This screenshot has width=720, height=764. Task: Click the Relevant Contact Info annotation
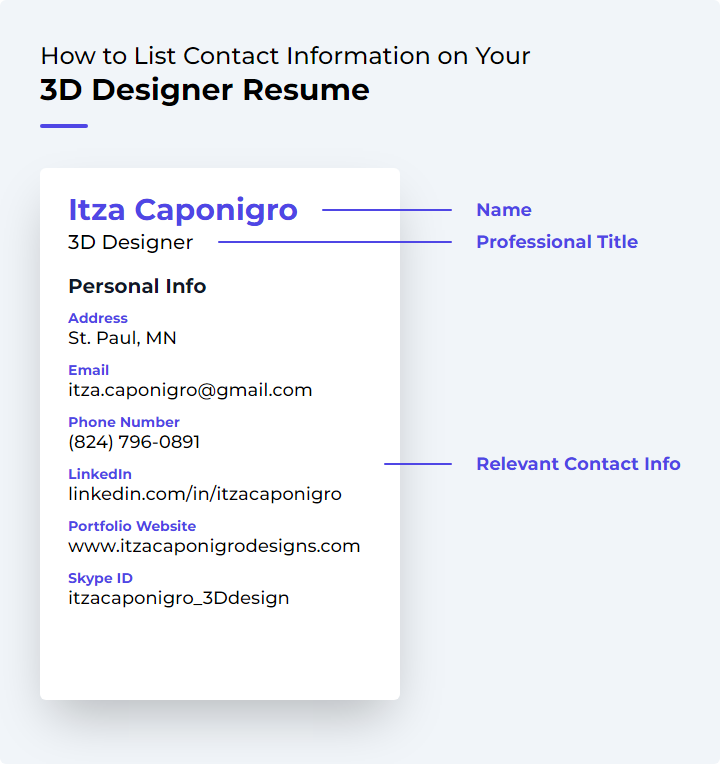coord(578,464)
